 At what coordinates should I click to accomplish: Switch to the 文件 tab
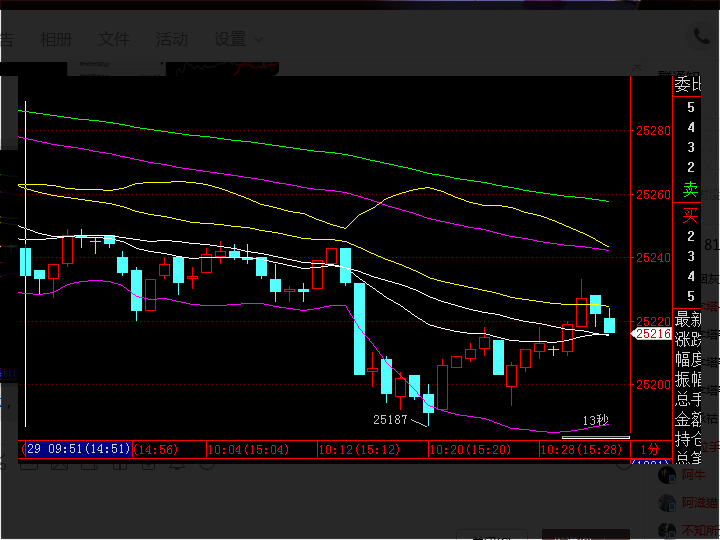(113, 39)
